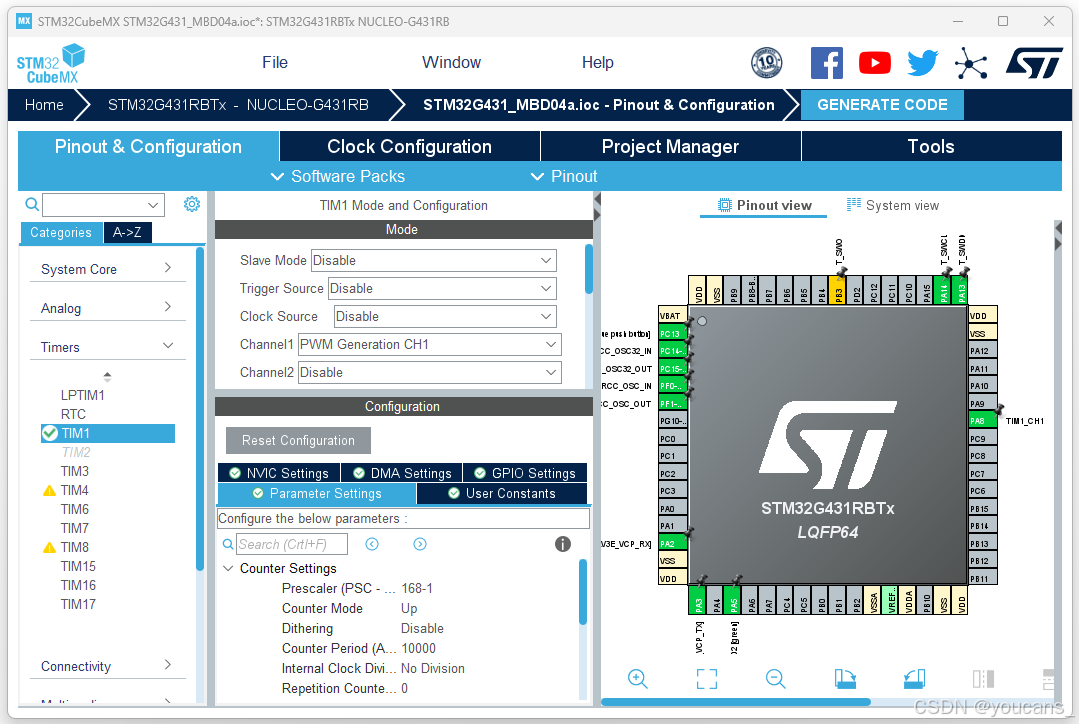The height and width of the screenshot is (724, 1079).
Task: Open the Channel1 PWM Generation dropdown
Action: (429, 345)
